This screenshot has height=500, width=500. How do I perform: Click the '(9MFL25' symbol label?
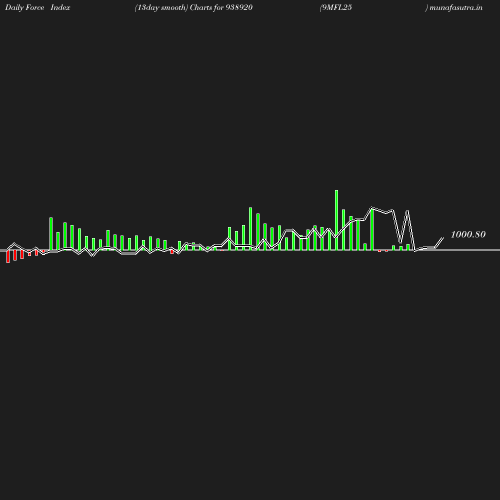click(x=336, y=8)
